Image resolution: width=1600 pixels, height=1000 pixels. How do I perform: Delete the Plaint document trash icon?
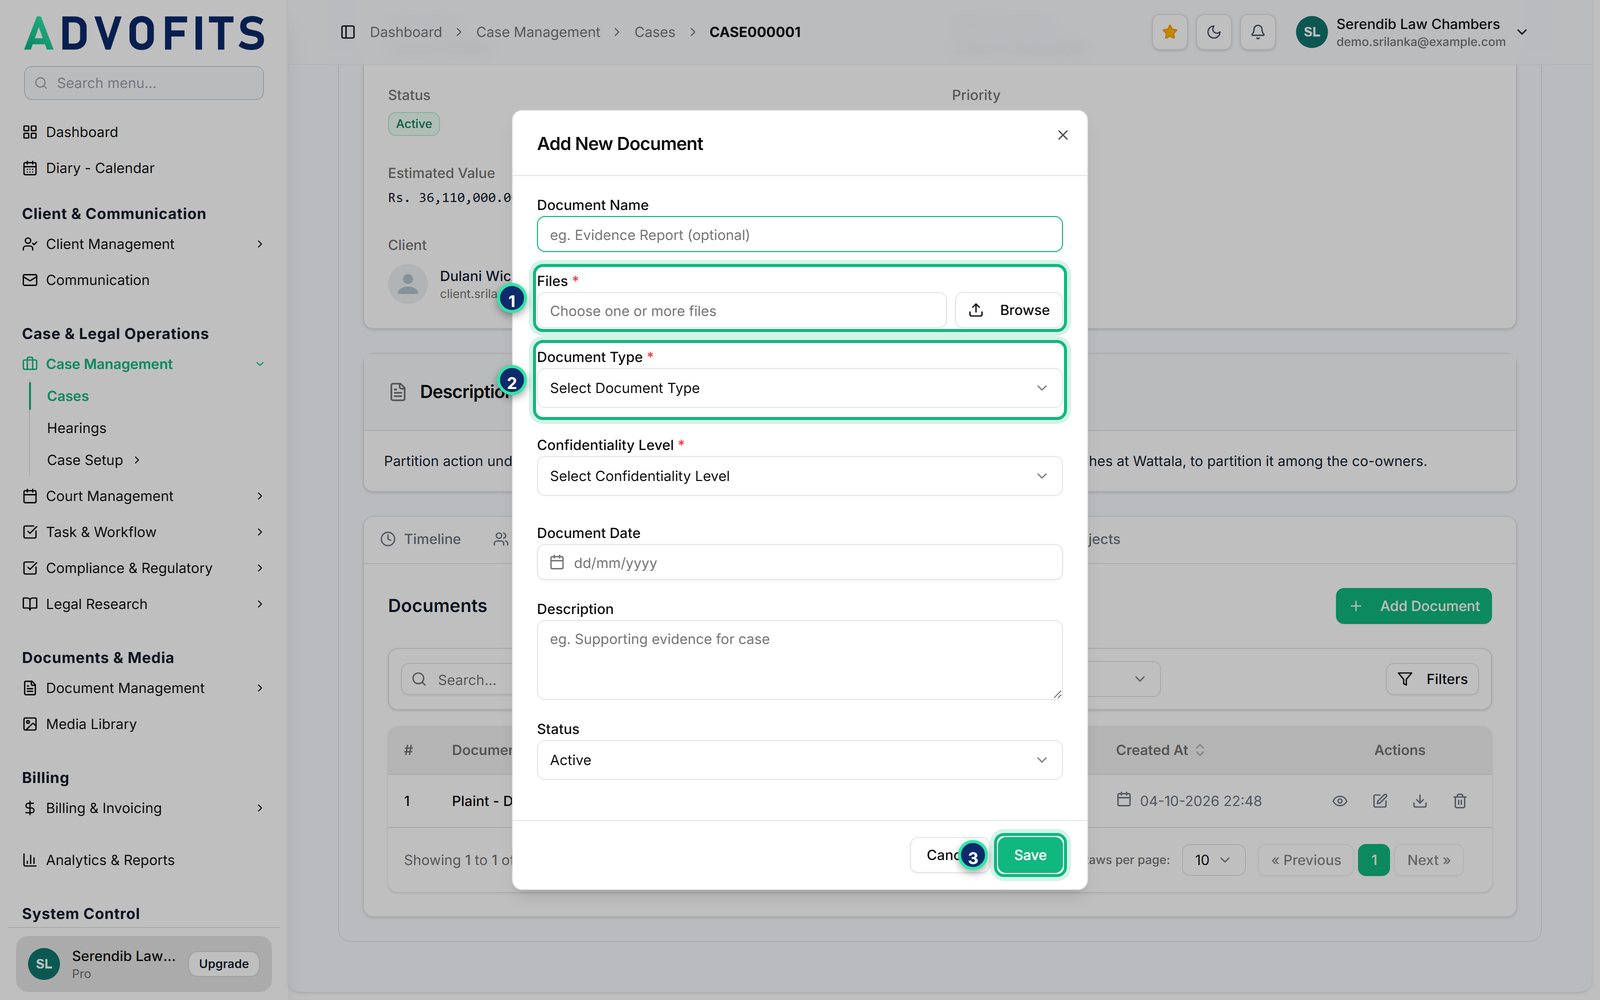coord(1460,801)
